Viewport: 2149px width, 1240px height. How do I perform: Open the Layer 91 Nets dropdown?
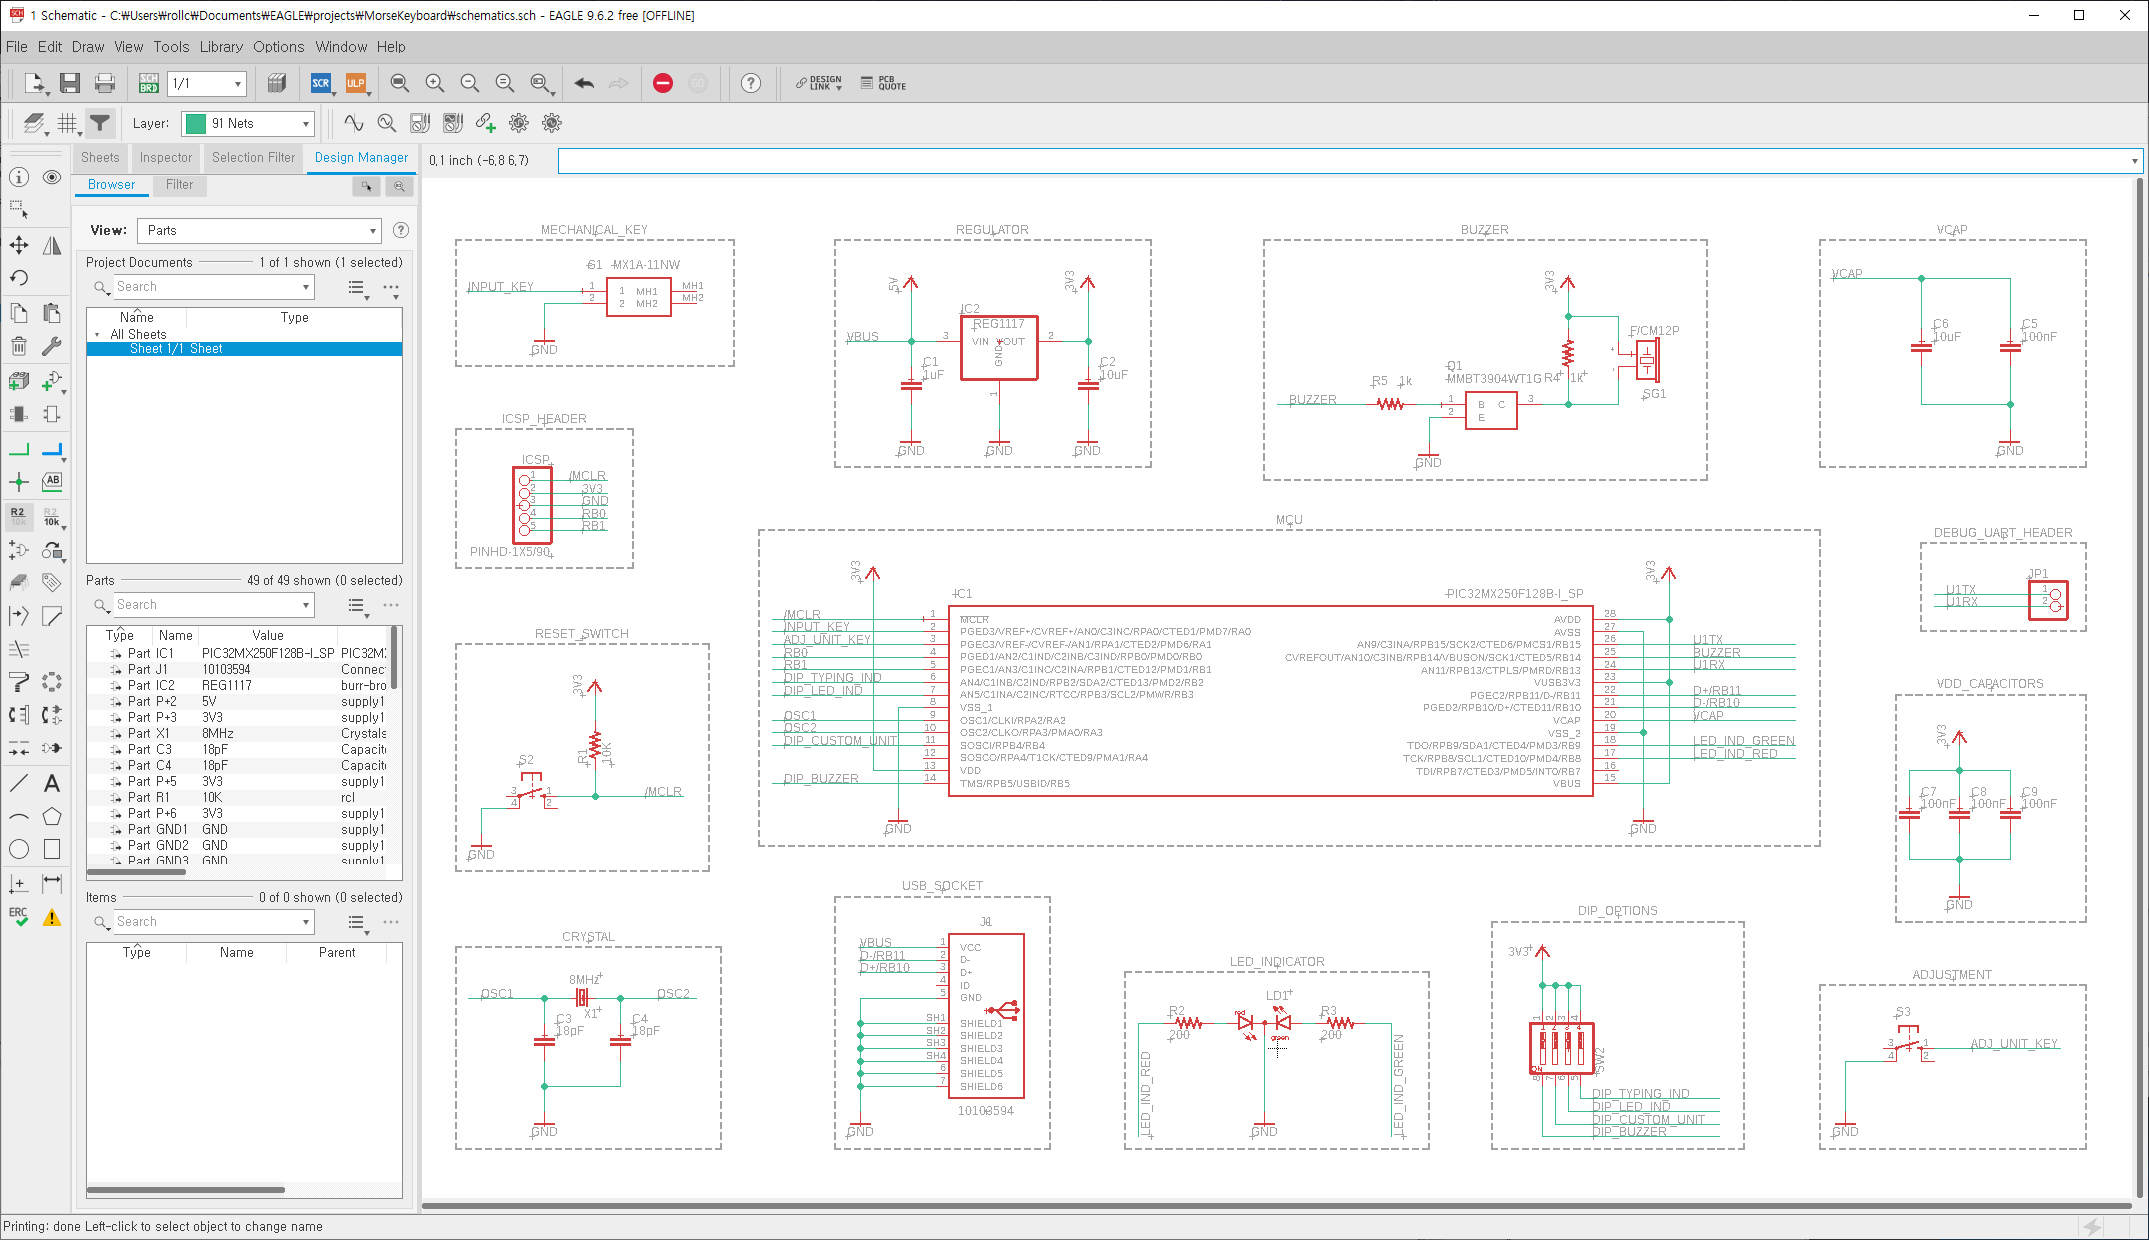pyautogui.click(x=249, y=123)
